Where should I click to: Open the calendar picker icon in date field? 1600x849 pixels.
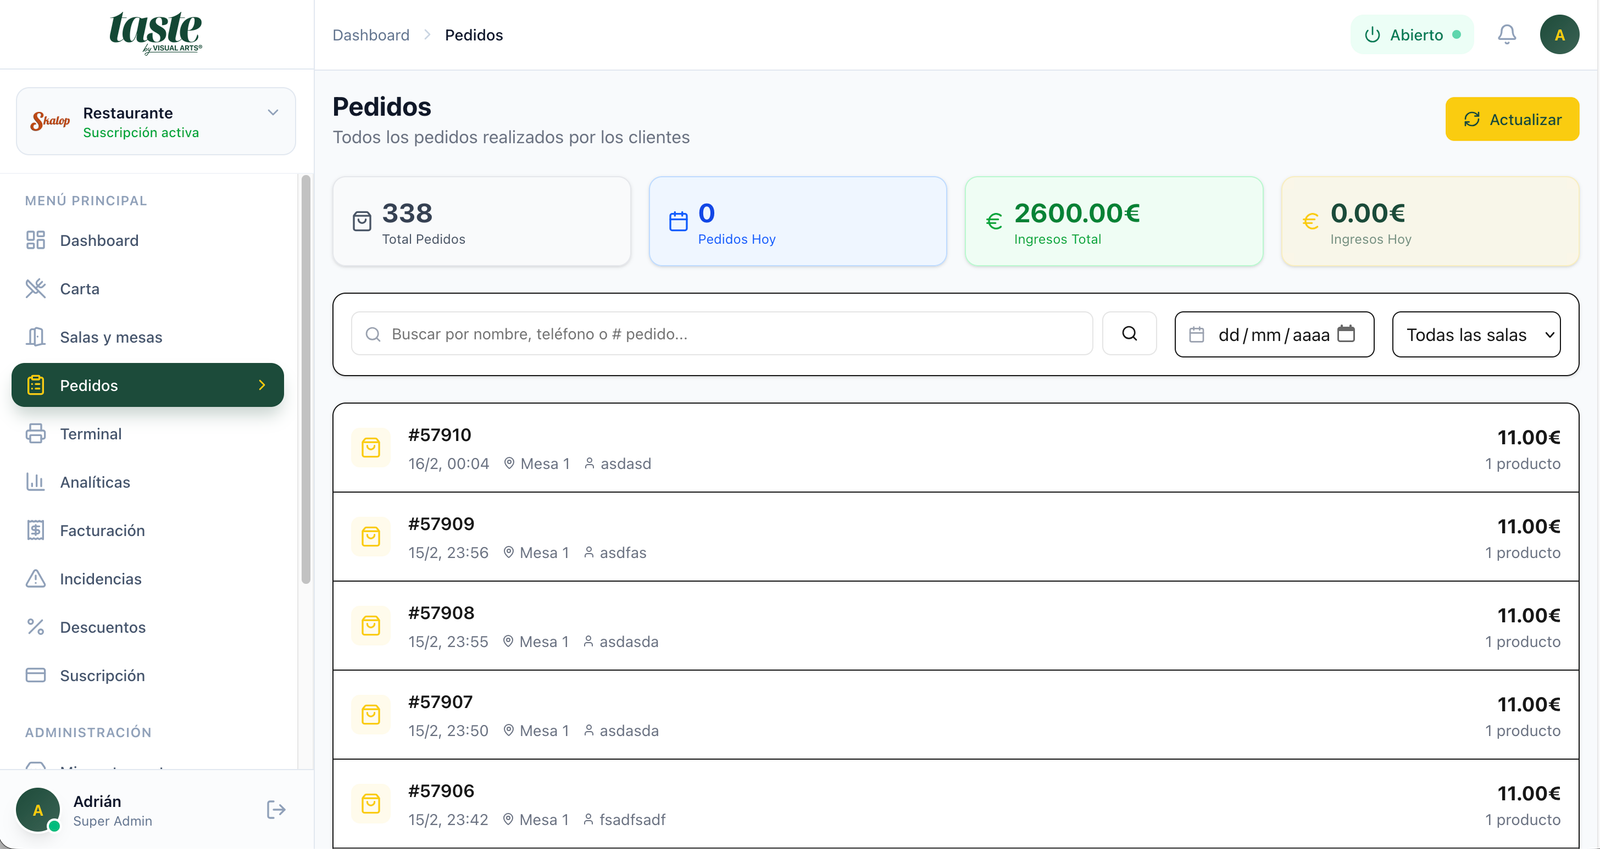click(1346, 334)
